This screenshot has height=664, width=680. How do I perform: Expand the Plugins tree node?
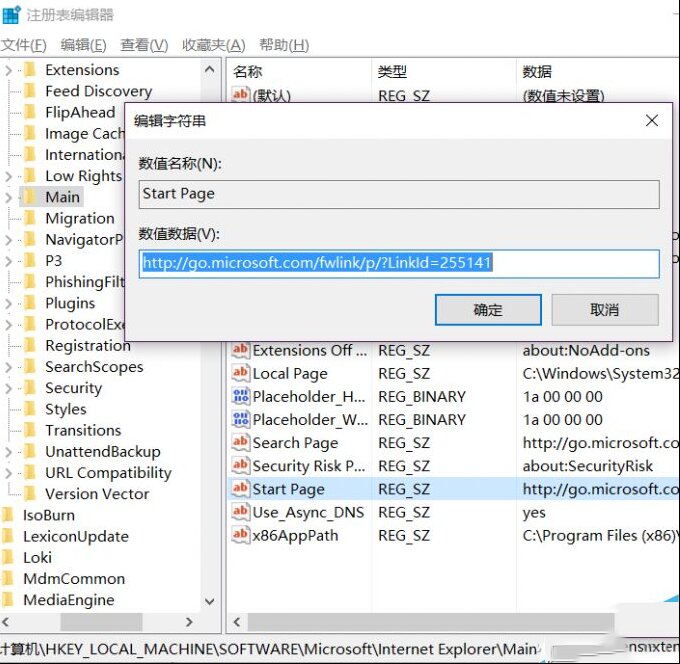click(x=8, y=304)
